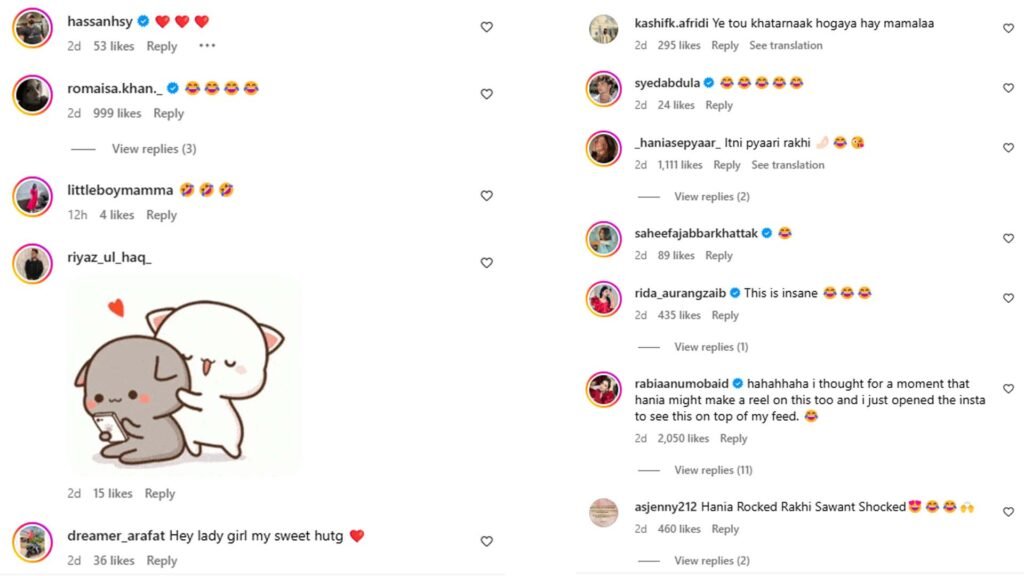
Task: Show the 1 reply under rida_aurangzaib
Action: tap(711, 347)
